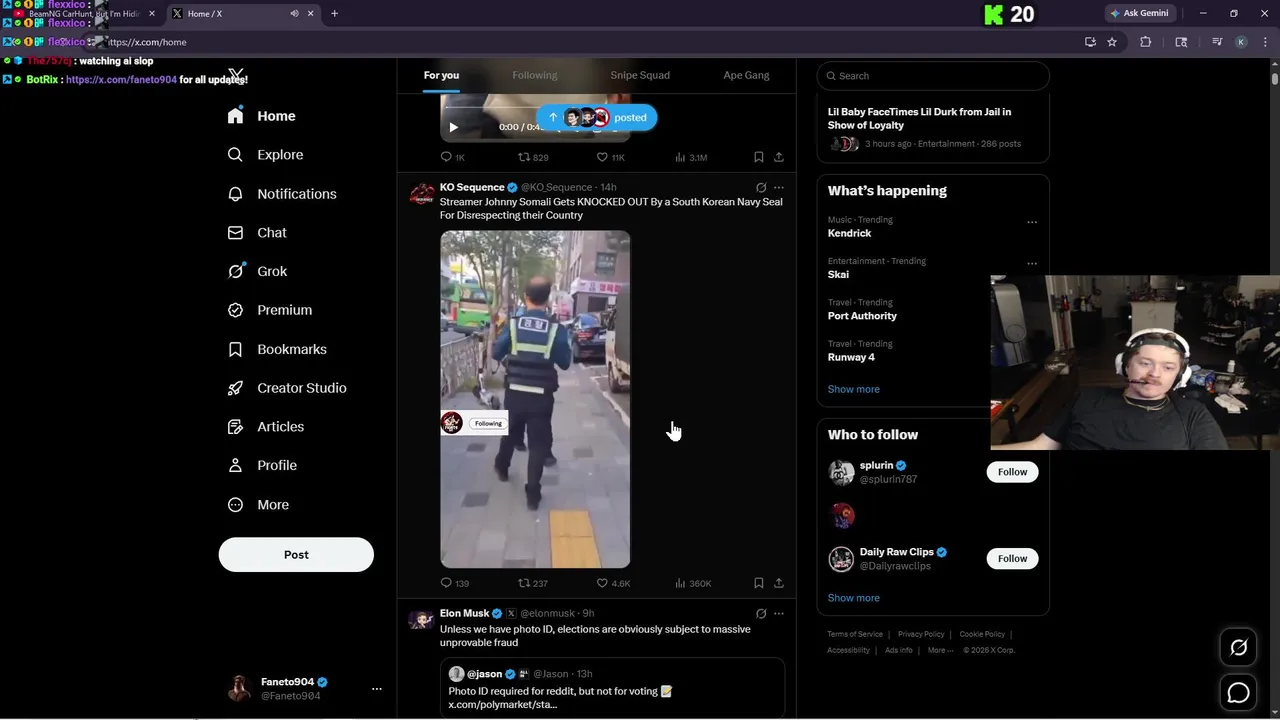Open more options on Elon Musk's post

pos(779,613)
